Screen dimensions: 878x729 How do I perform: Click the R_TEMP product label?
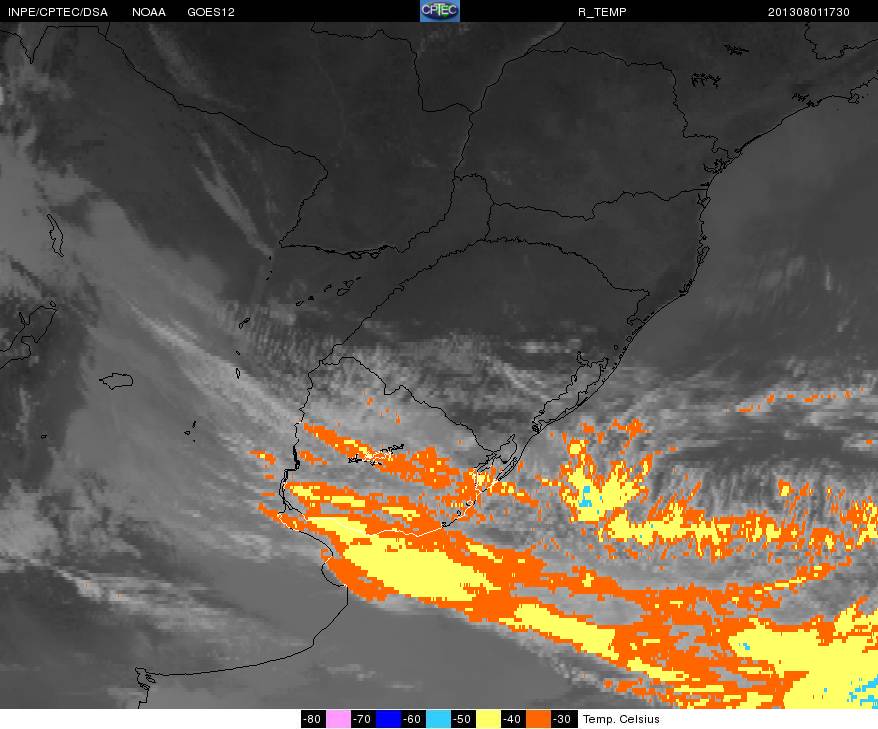[x=602, y=12]
